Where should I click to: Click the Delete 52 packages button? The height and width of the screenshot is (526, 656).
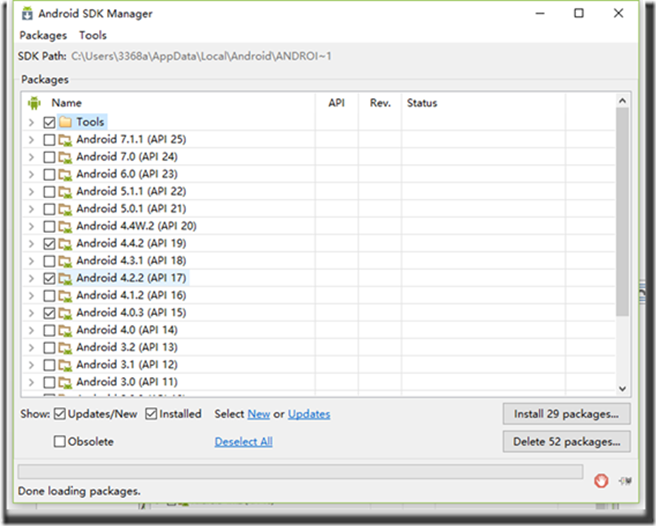566,441
